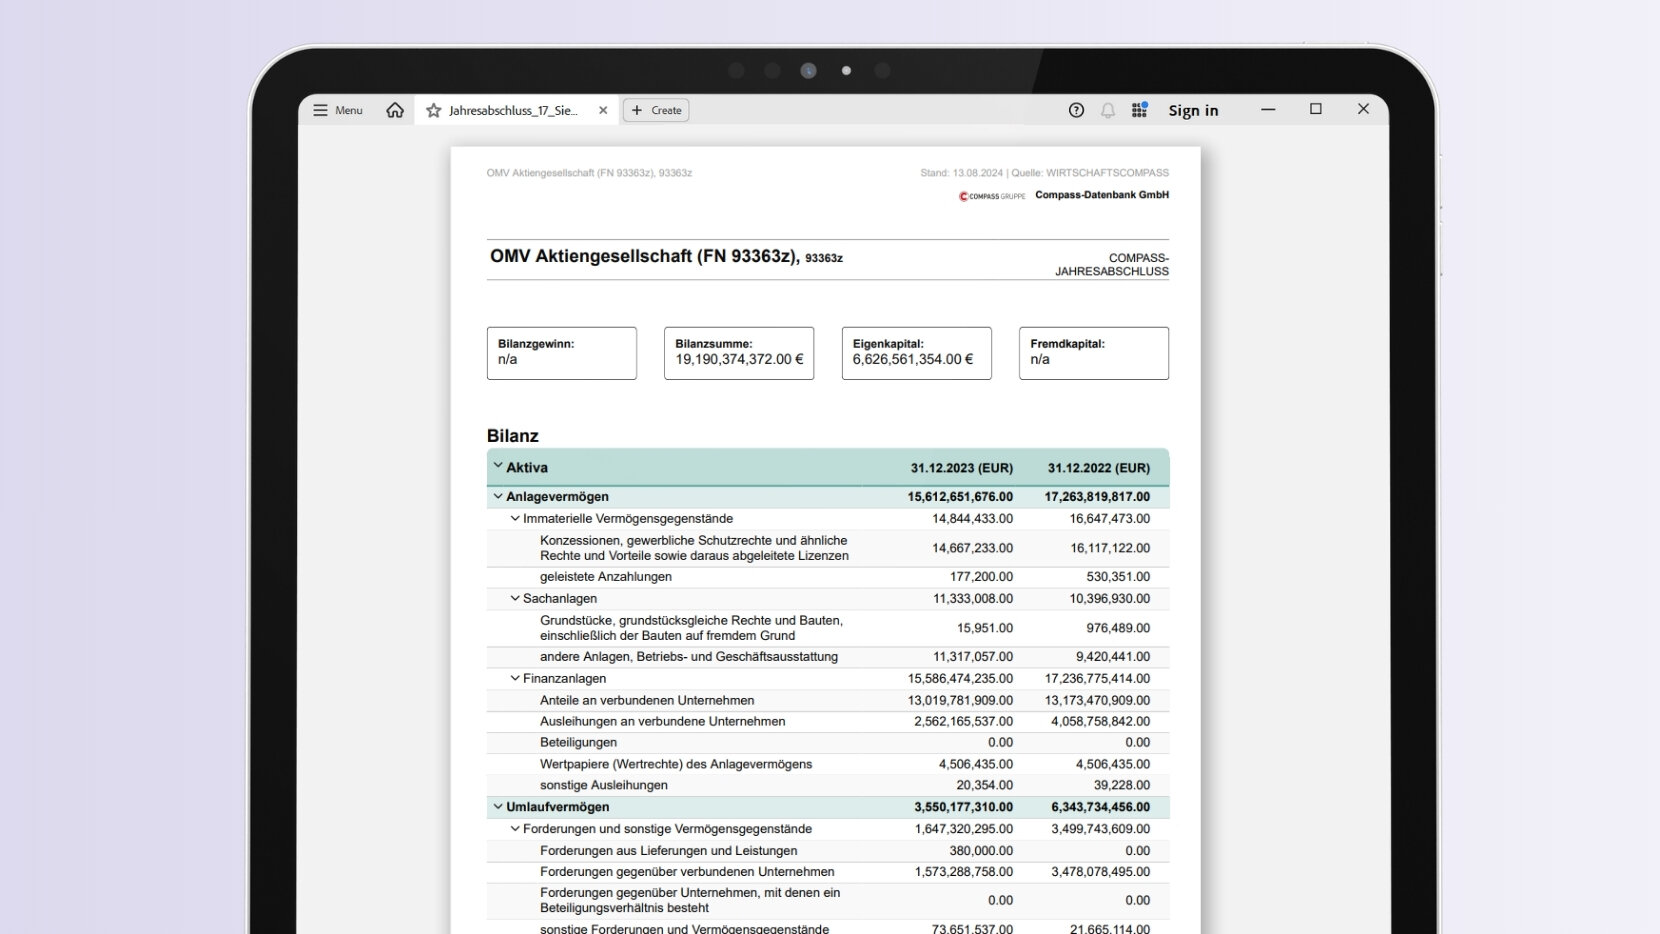Select andere Anlagen, Betriebs- und Geschäftsausstattung
Screen dimensions: 1660x934
[x=689, y=657]
